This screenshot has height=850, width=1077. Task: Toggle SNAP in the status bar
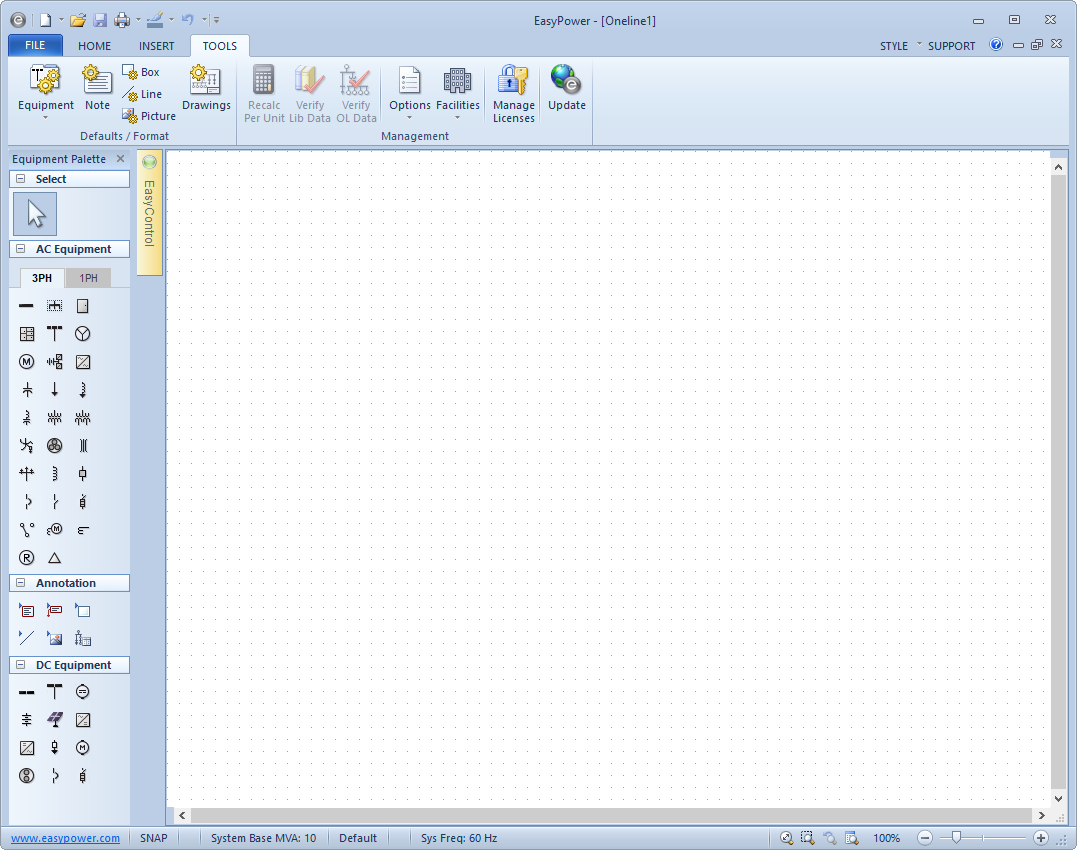[x=154, y=838]
